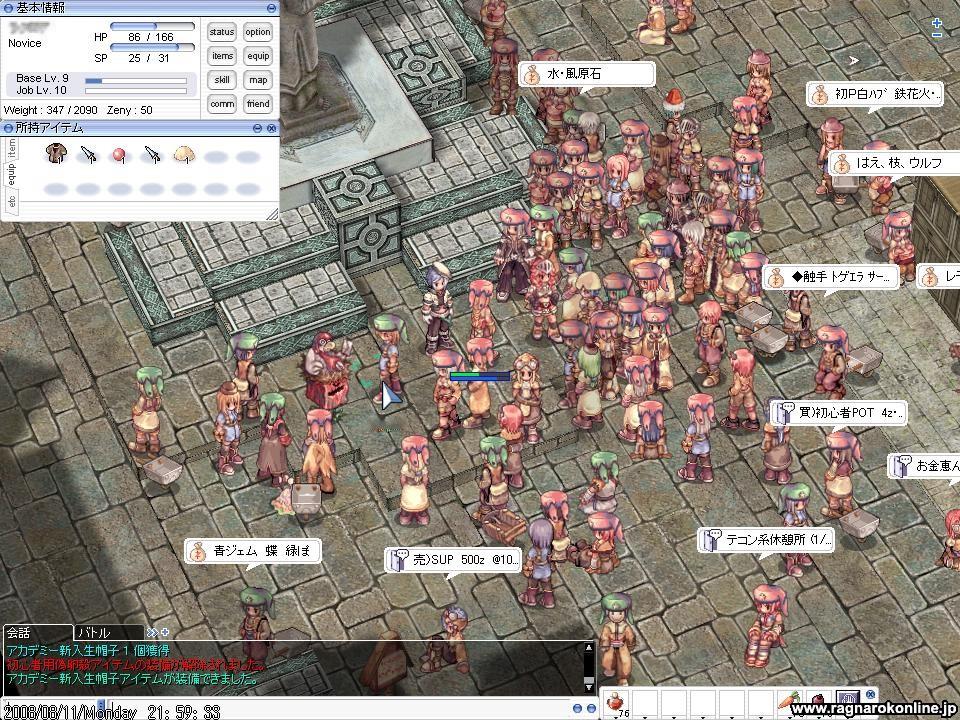Screen dimensions: 960x720
Task: Use the purple skill hotkey slot
Action: 848,701
